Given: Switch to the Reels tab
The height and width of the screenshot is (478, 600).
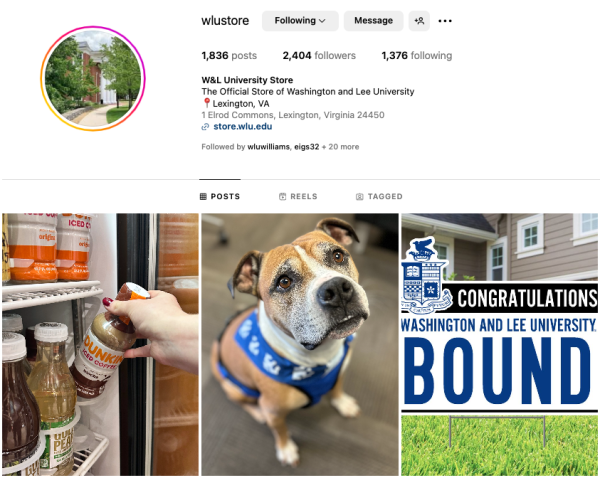Looking at the screenshot, I should [298, 196].
